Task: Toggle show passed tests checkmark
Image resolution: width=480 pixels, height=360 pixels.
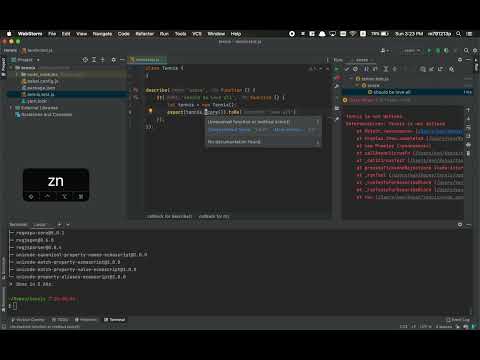Action: (x=347, y=69)
